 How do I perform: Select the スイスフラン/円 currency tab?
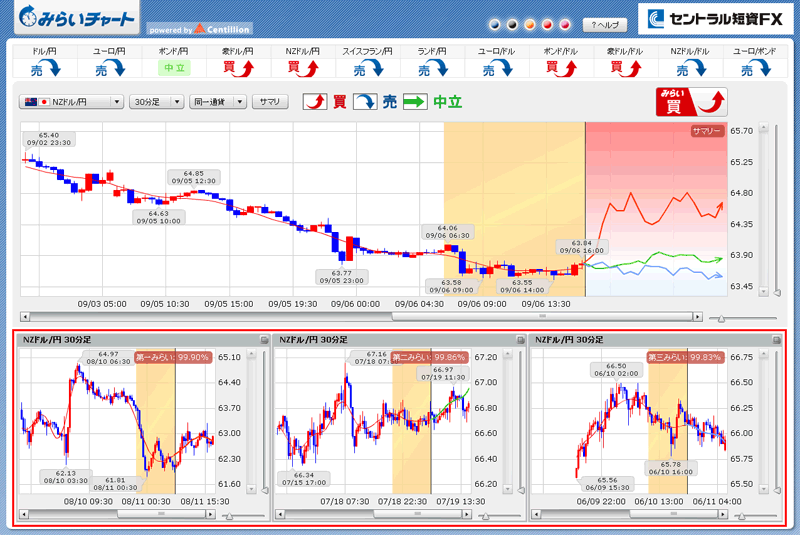[367, 50]
